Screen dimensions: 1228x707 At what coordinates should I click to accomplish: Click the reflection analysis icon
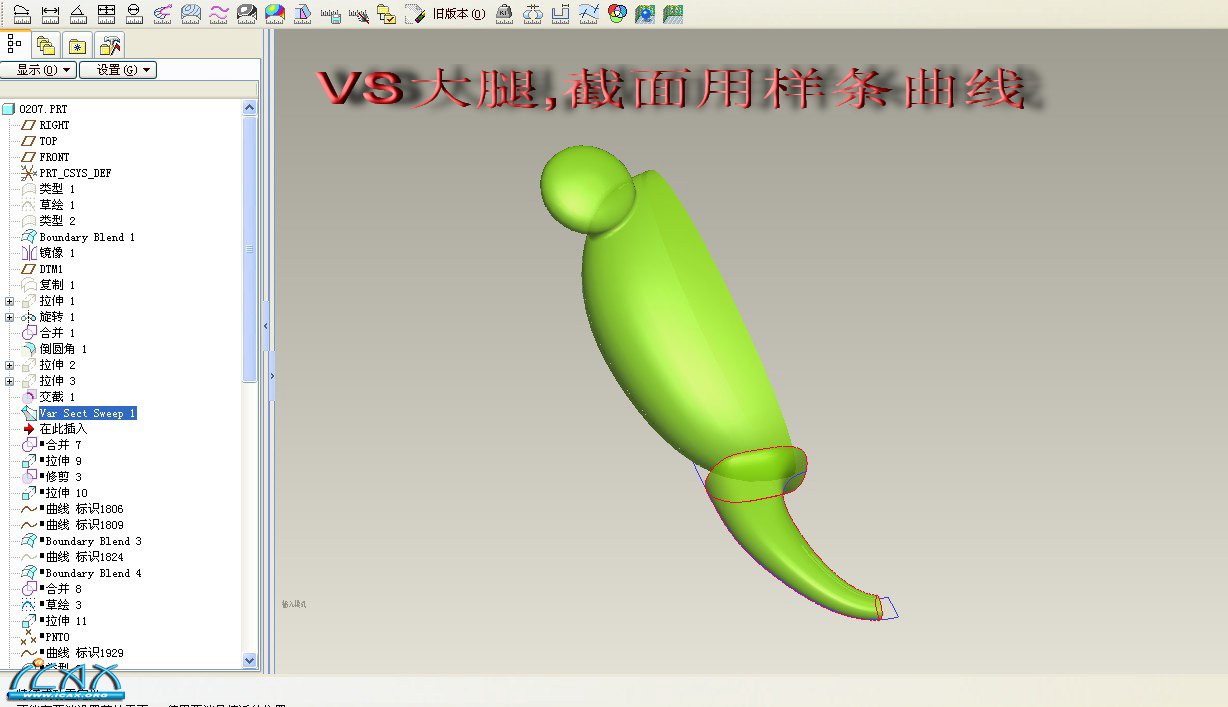[246, 14]
